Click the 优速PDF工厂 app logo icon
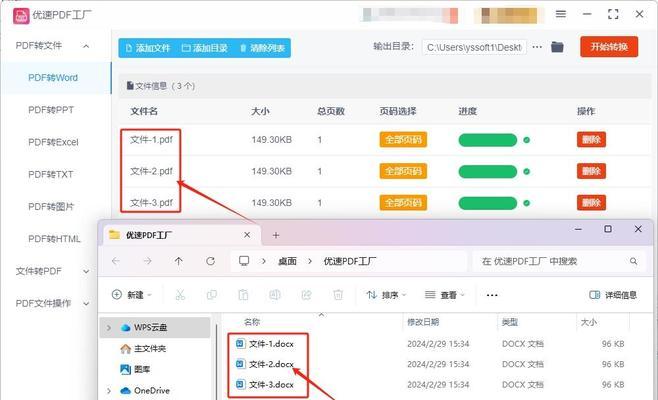The width and height of the screenshot is (658, 400). point(21,16)
